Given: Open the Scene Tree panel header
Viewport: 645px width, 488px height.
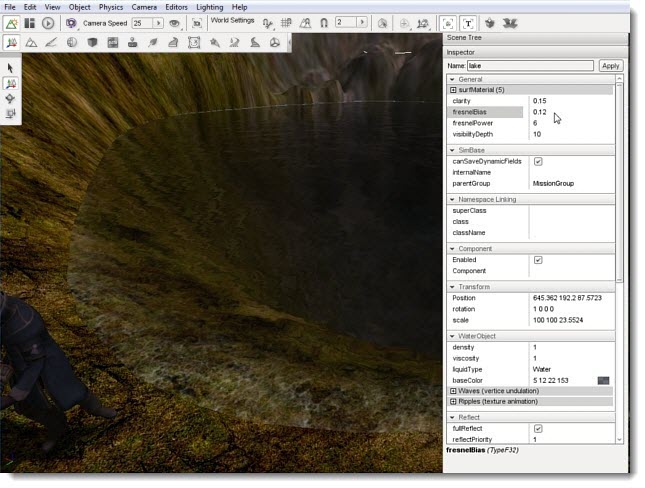Looking at the screenshot, I should [535, 38].
